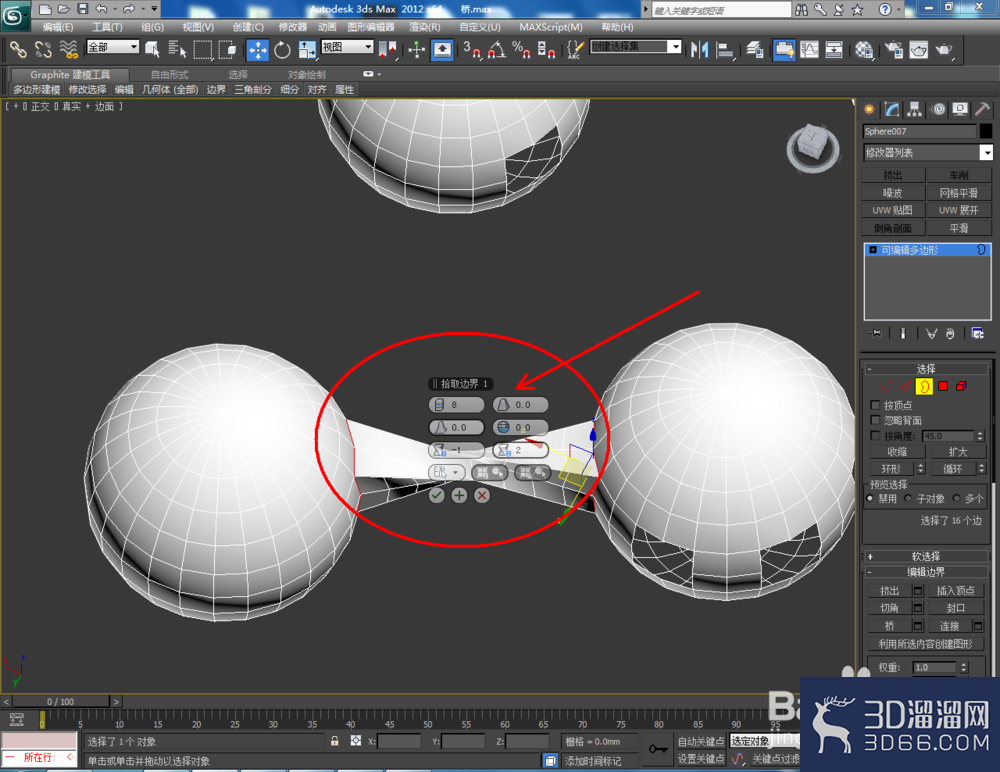Toggle pin stack icon below modifier stack
The image size is (1000, 772).
click(x=876, y=333)
